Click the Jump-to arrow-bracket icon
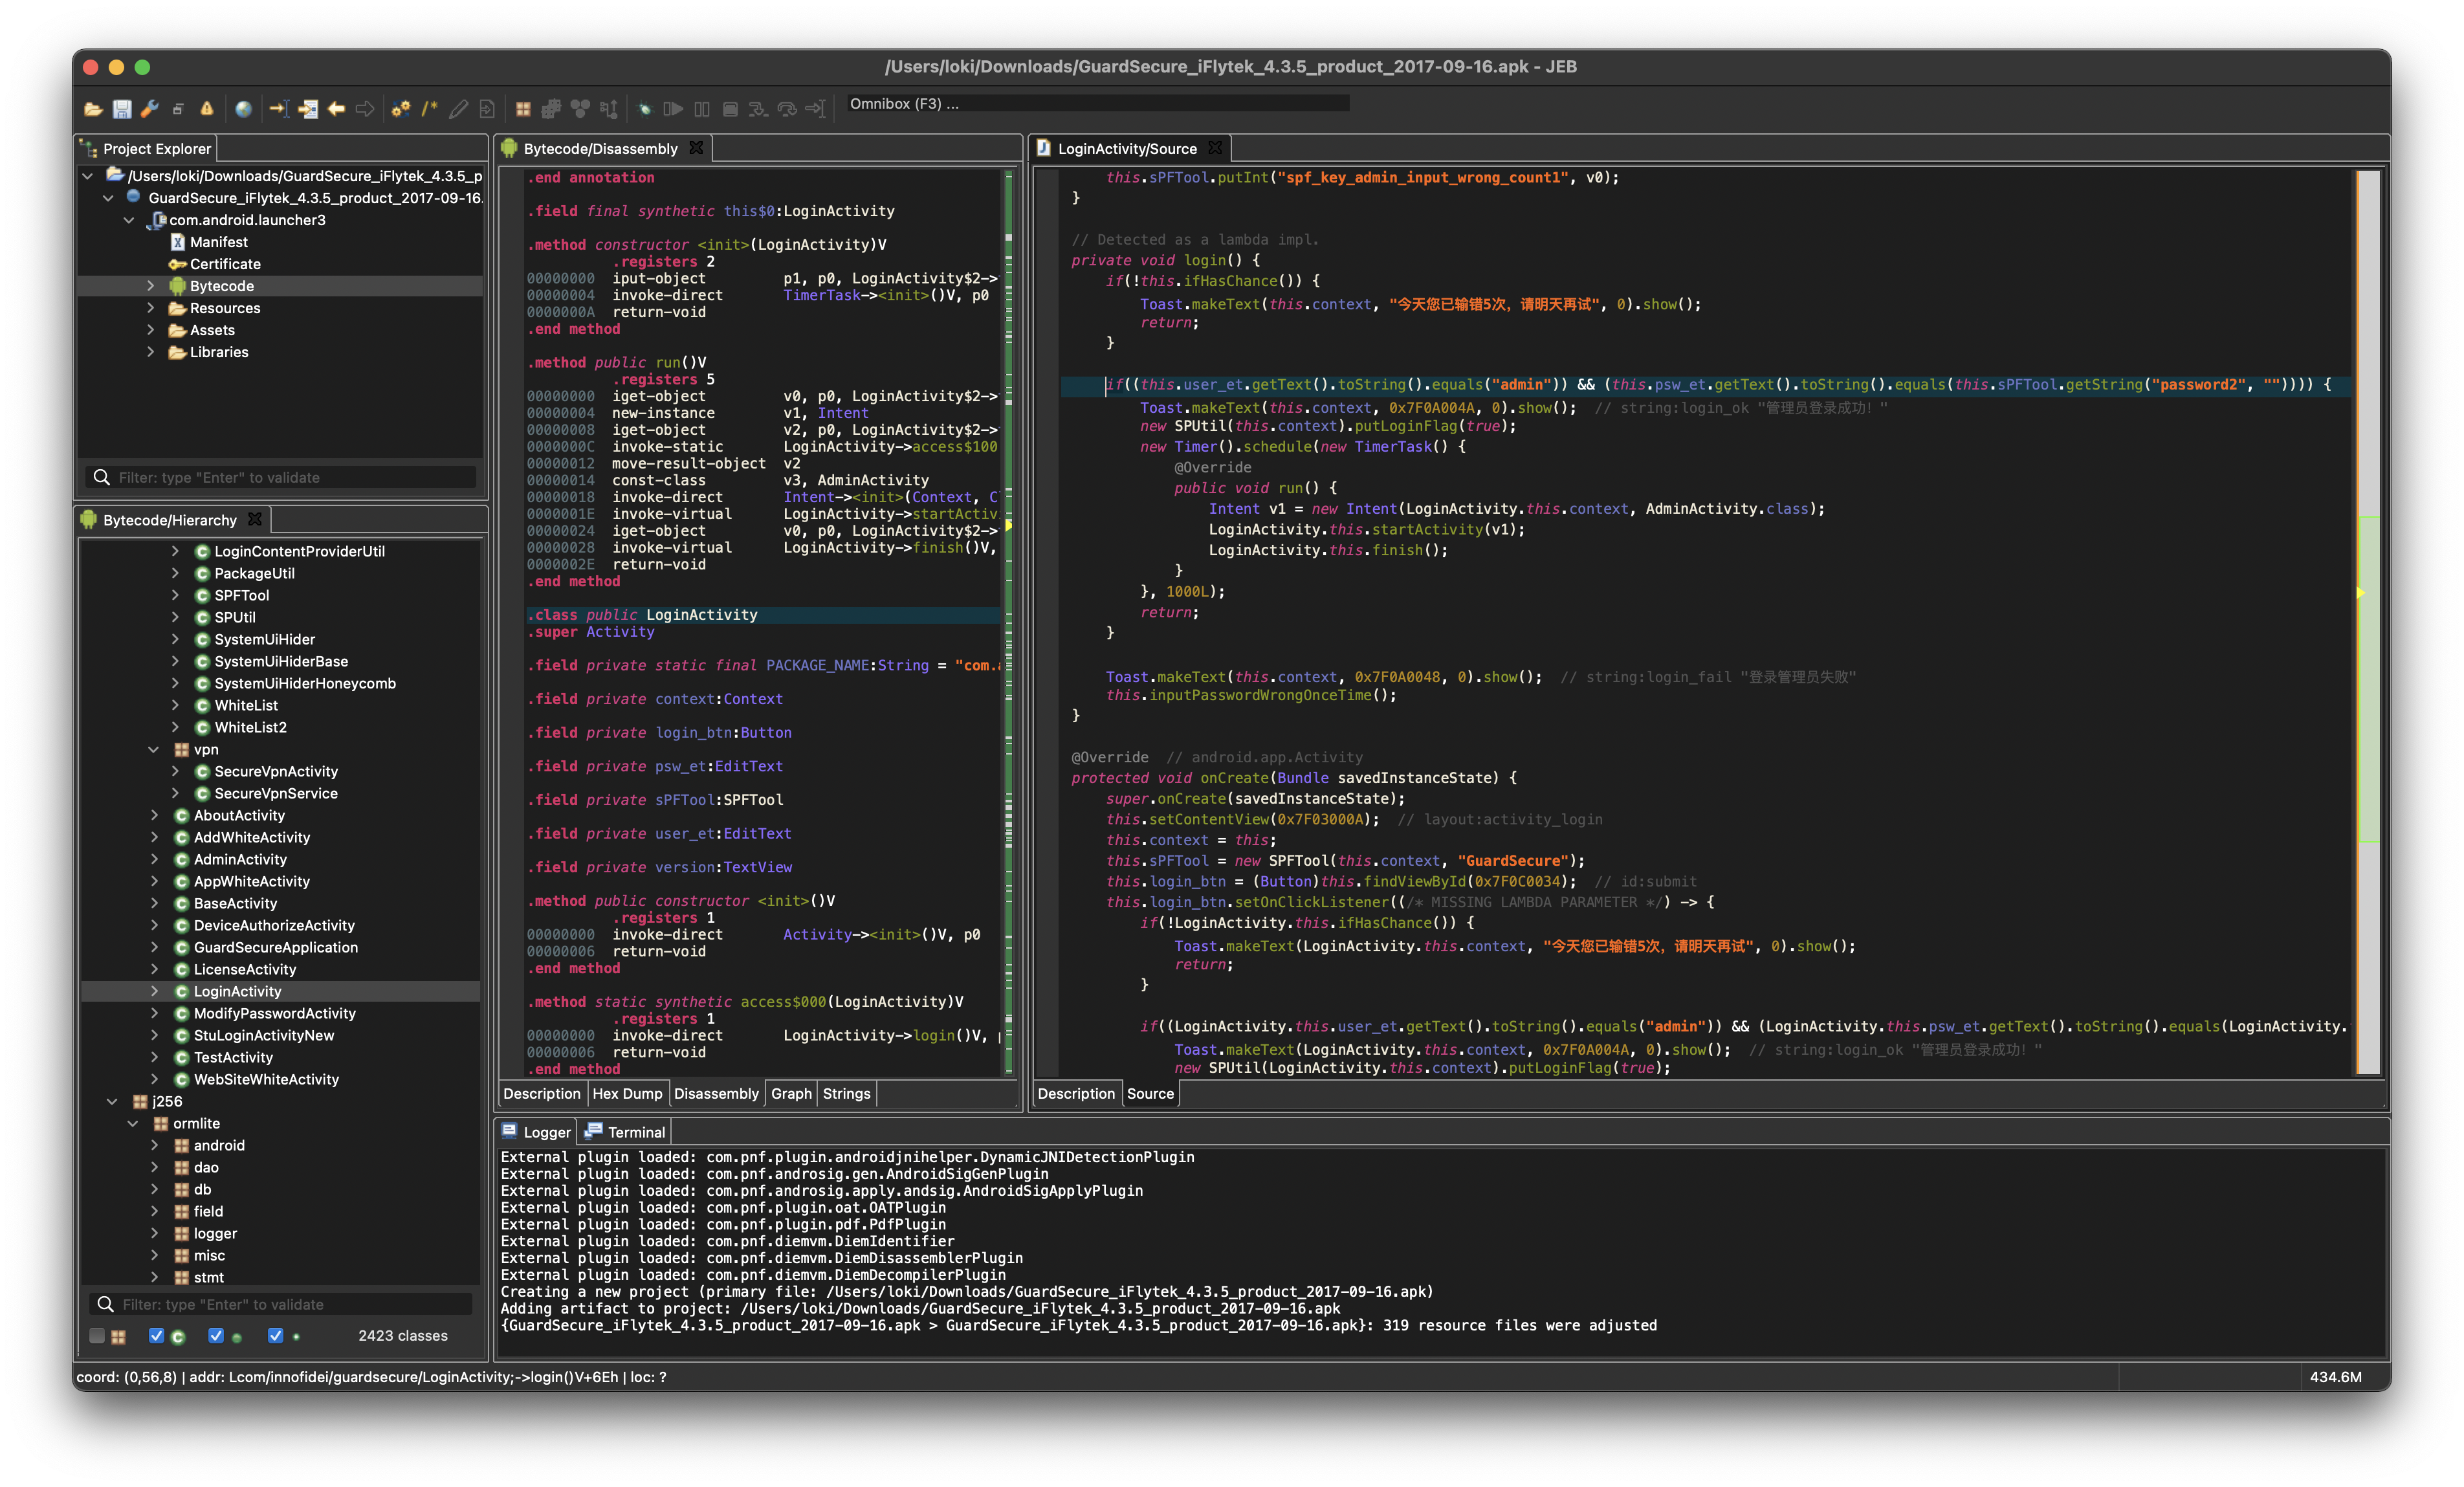The width and height of the screenshot is (2464, 1487). pyautogui.click(x=279, y=109)
